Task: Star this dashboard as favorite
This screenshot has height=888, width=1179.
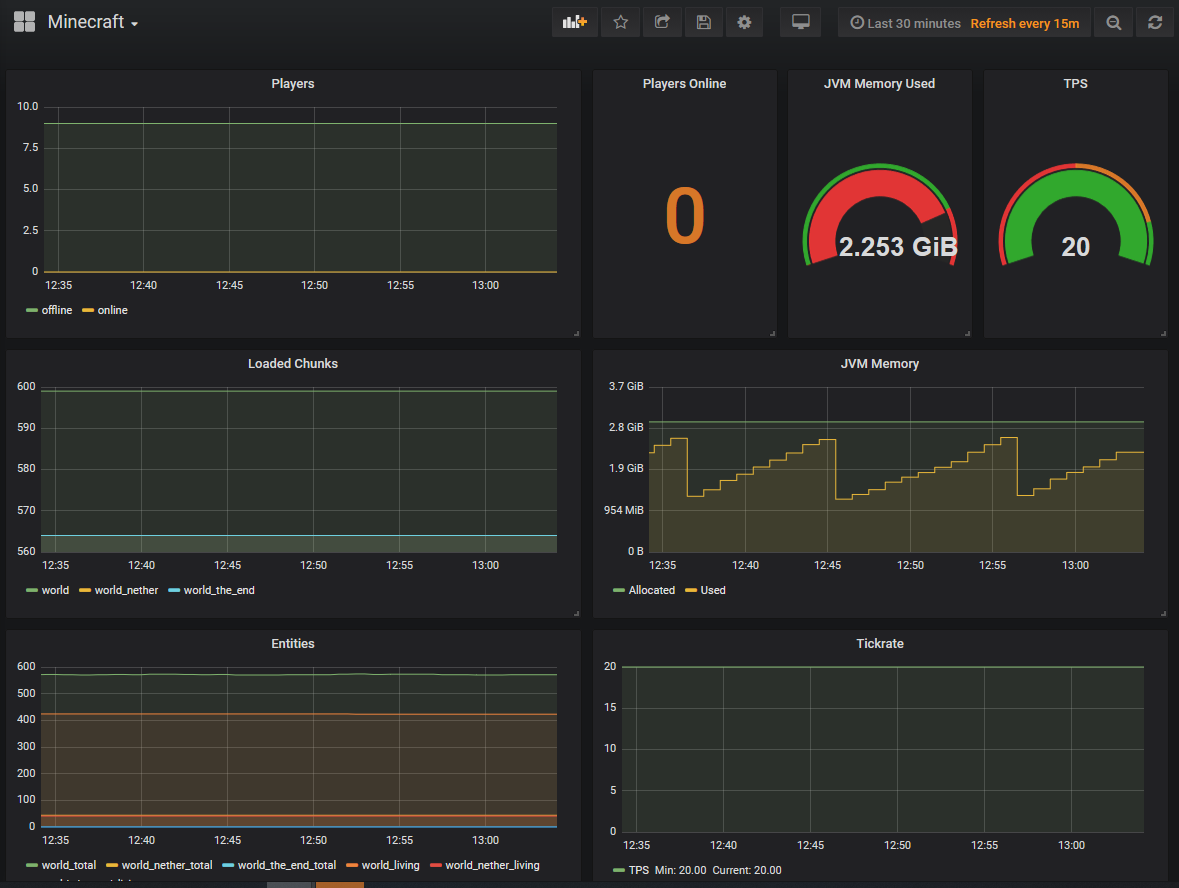Action: [x=621, y=22]
